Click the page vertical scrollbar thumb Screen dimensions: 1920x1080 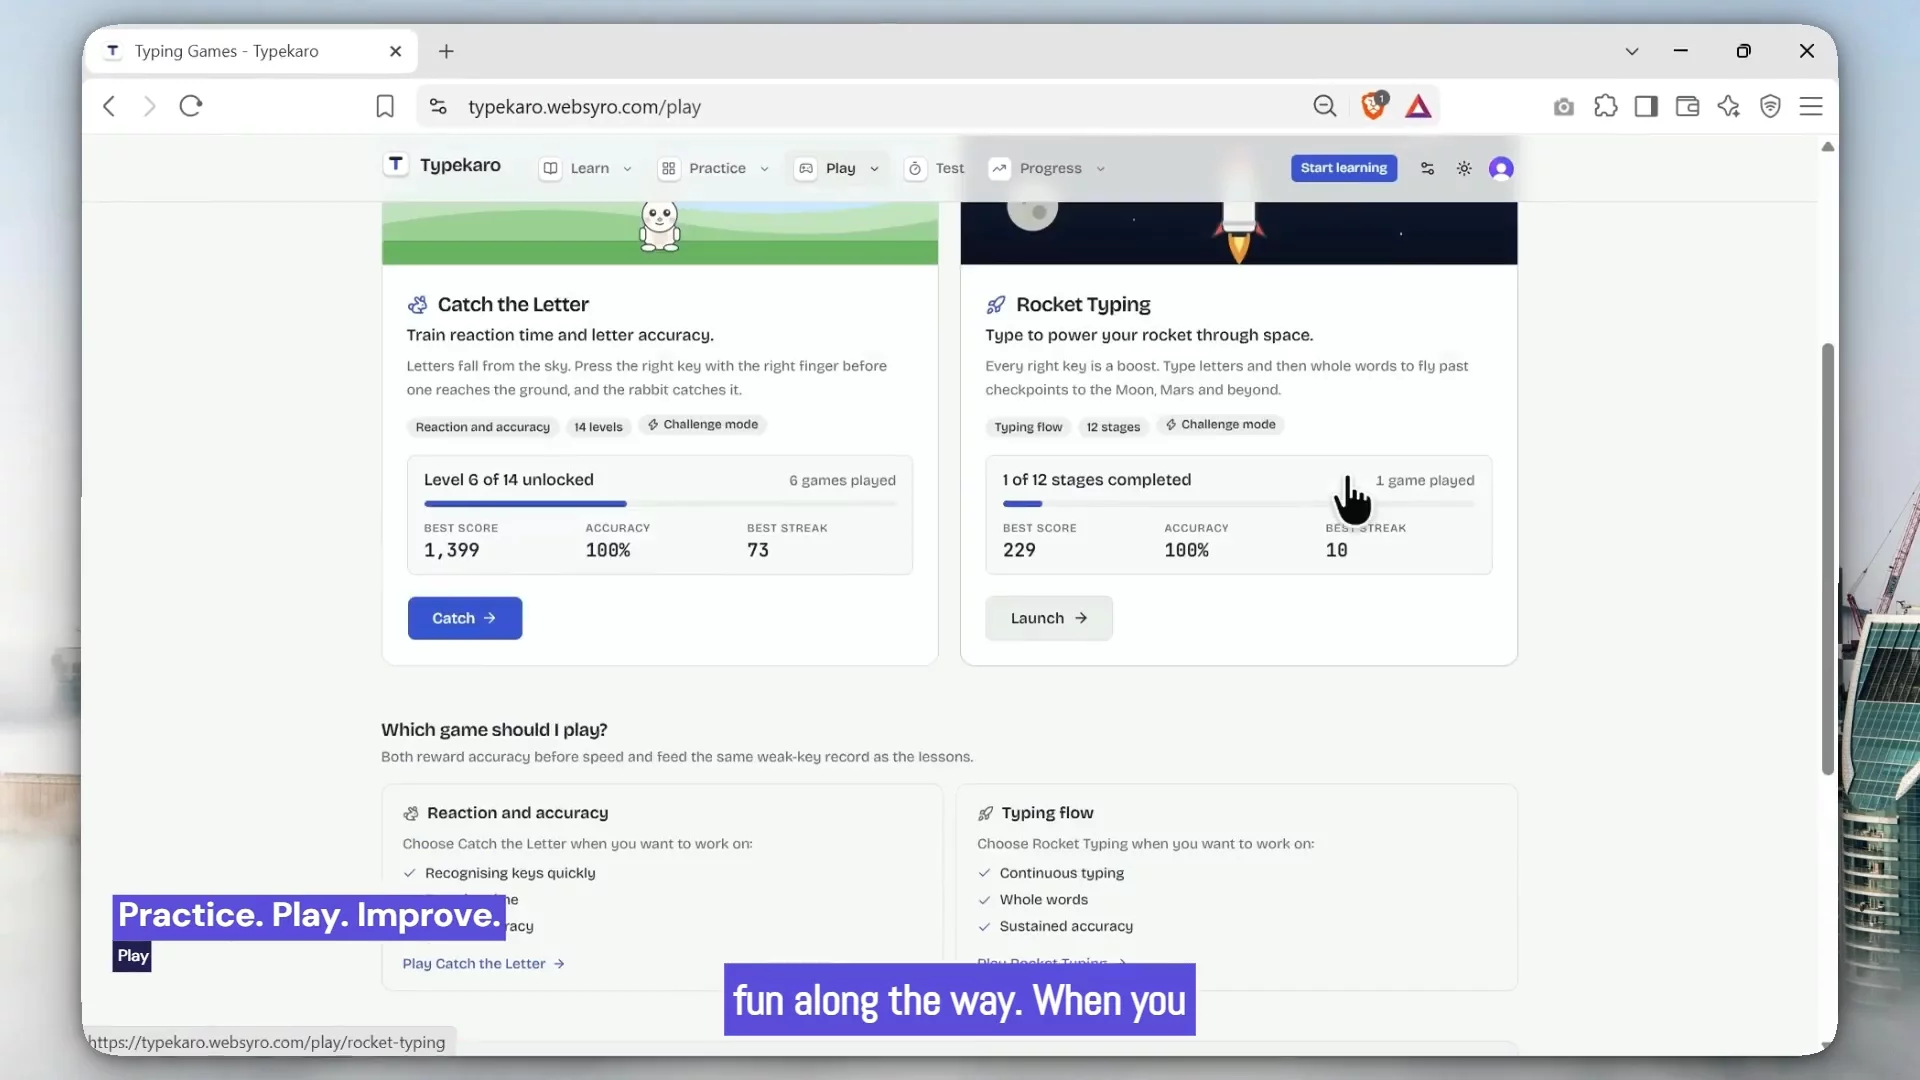point(1828,559)
